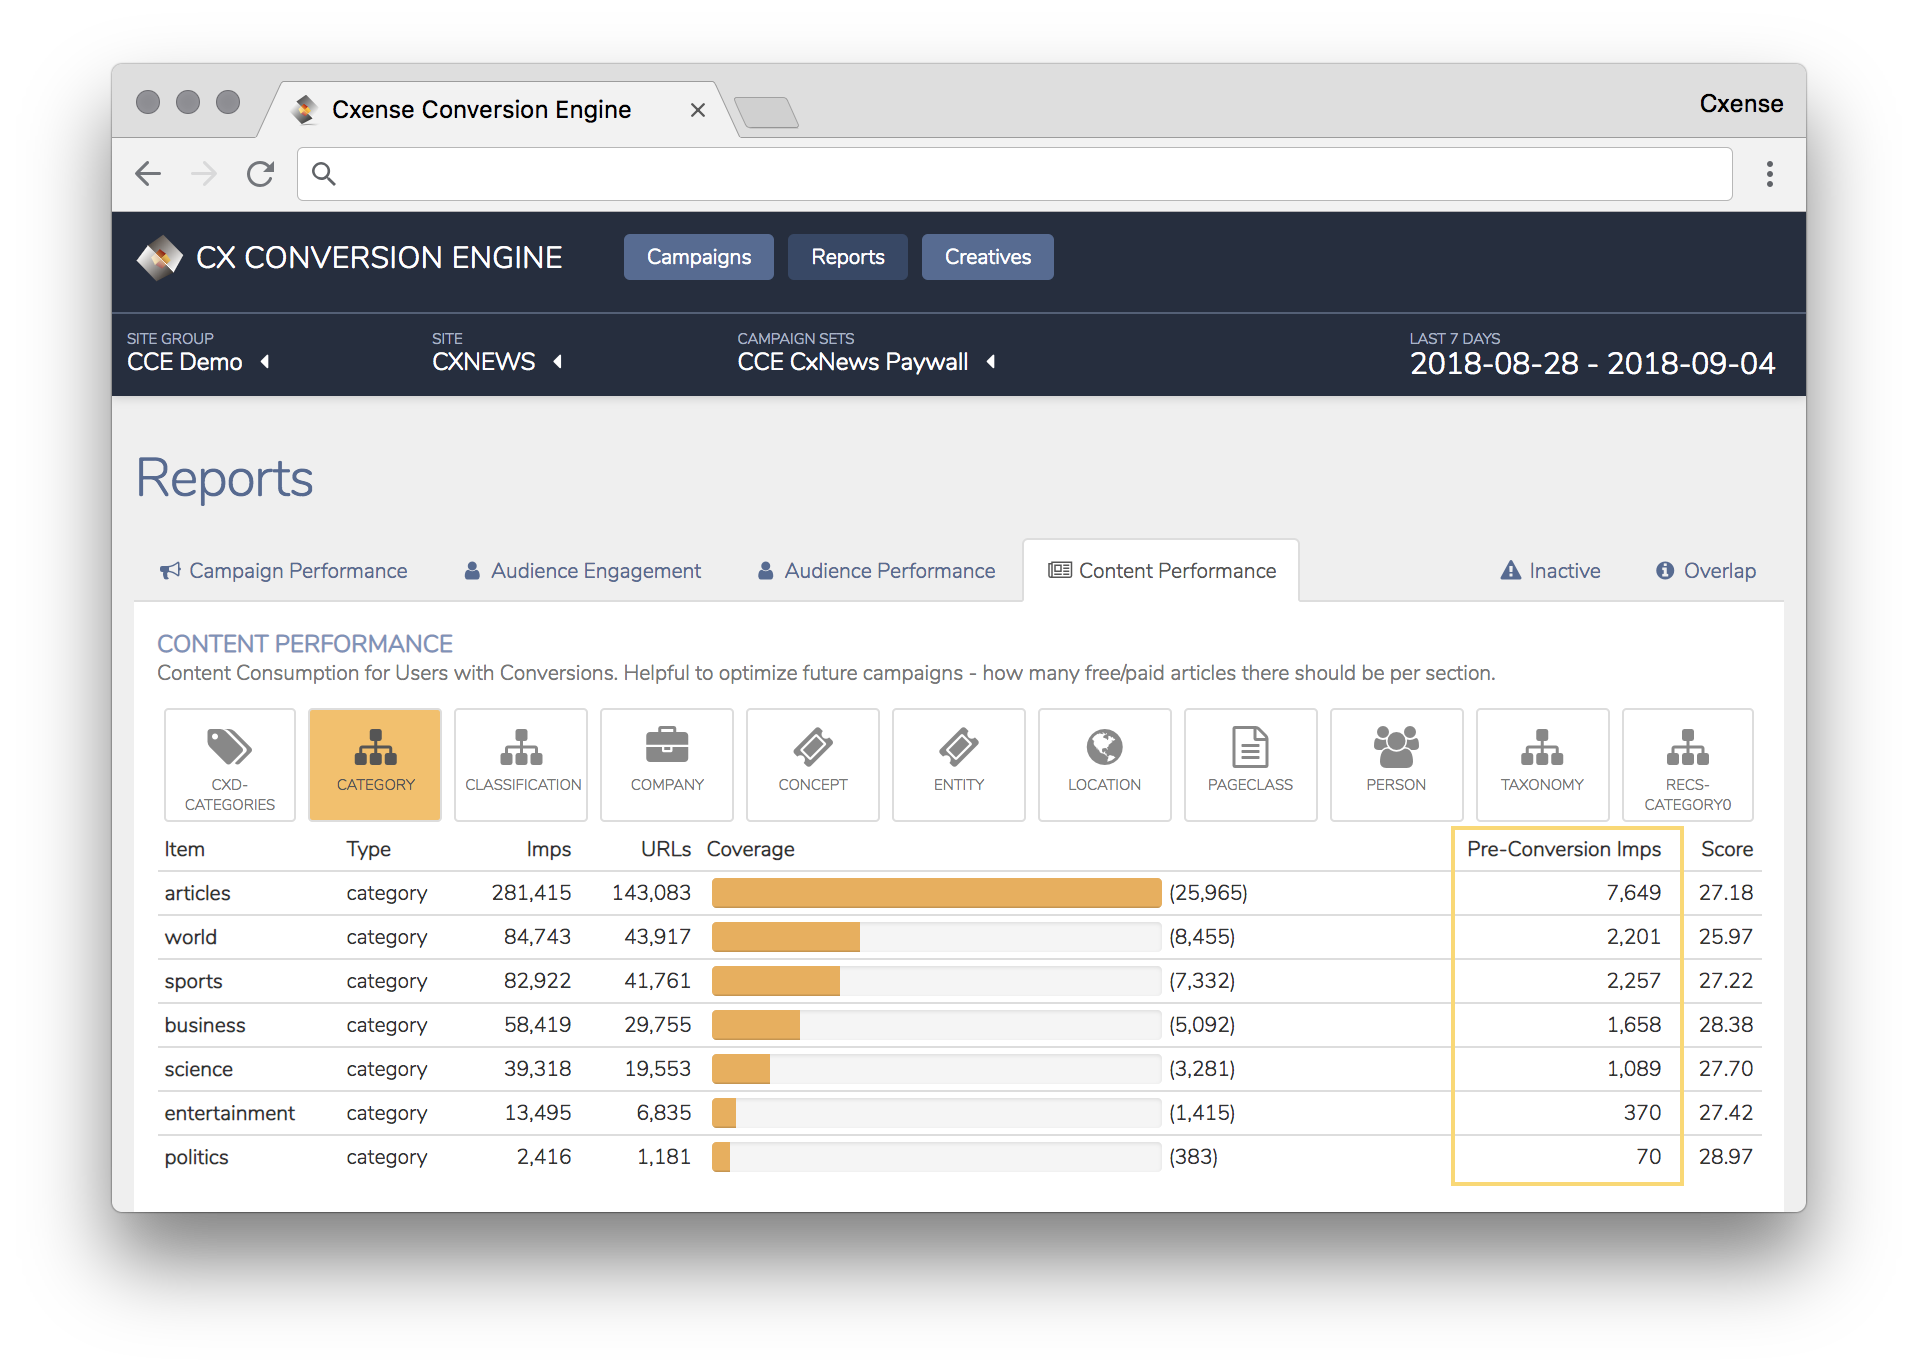
Task: Expand the Site CXNEWS selector
Action: [x=497, y=362]
